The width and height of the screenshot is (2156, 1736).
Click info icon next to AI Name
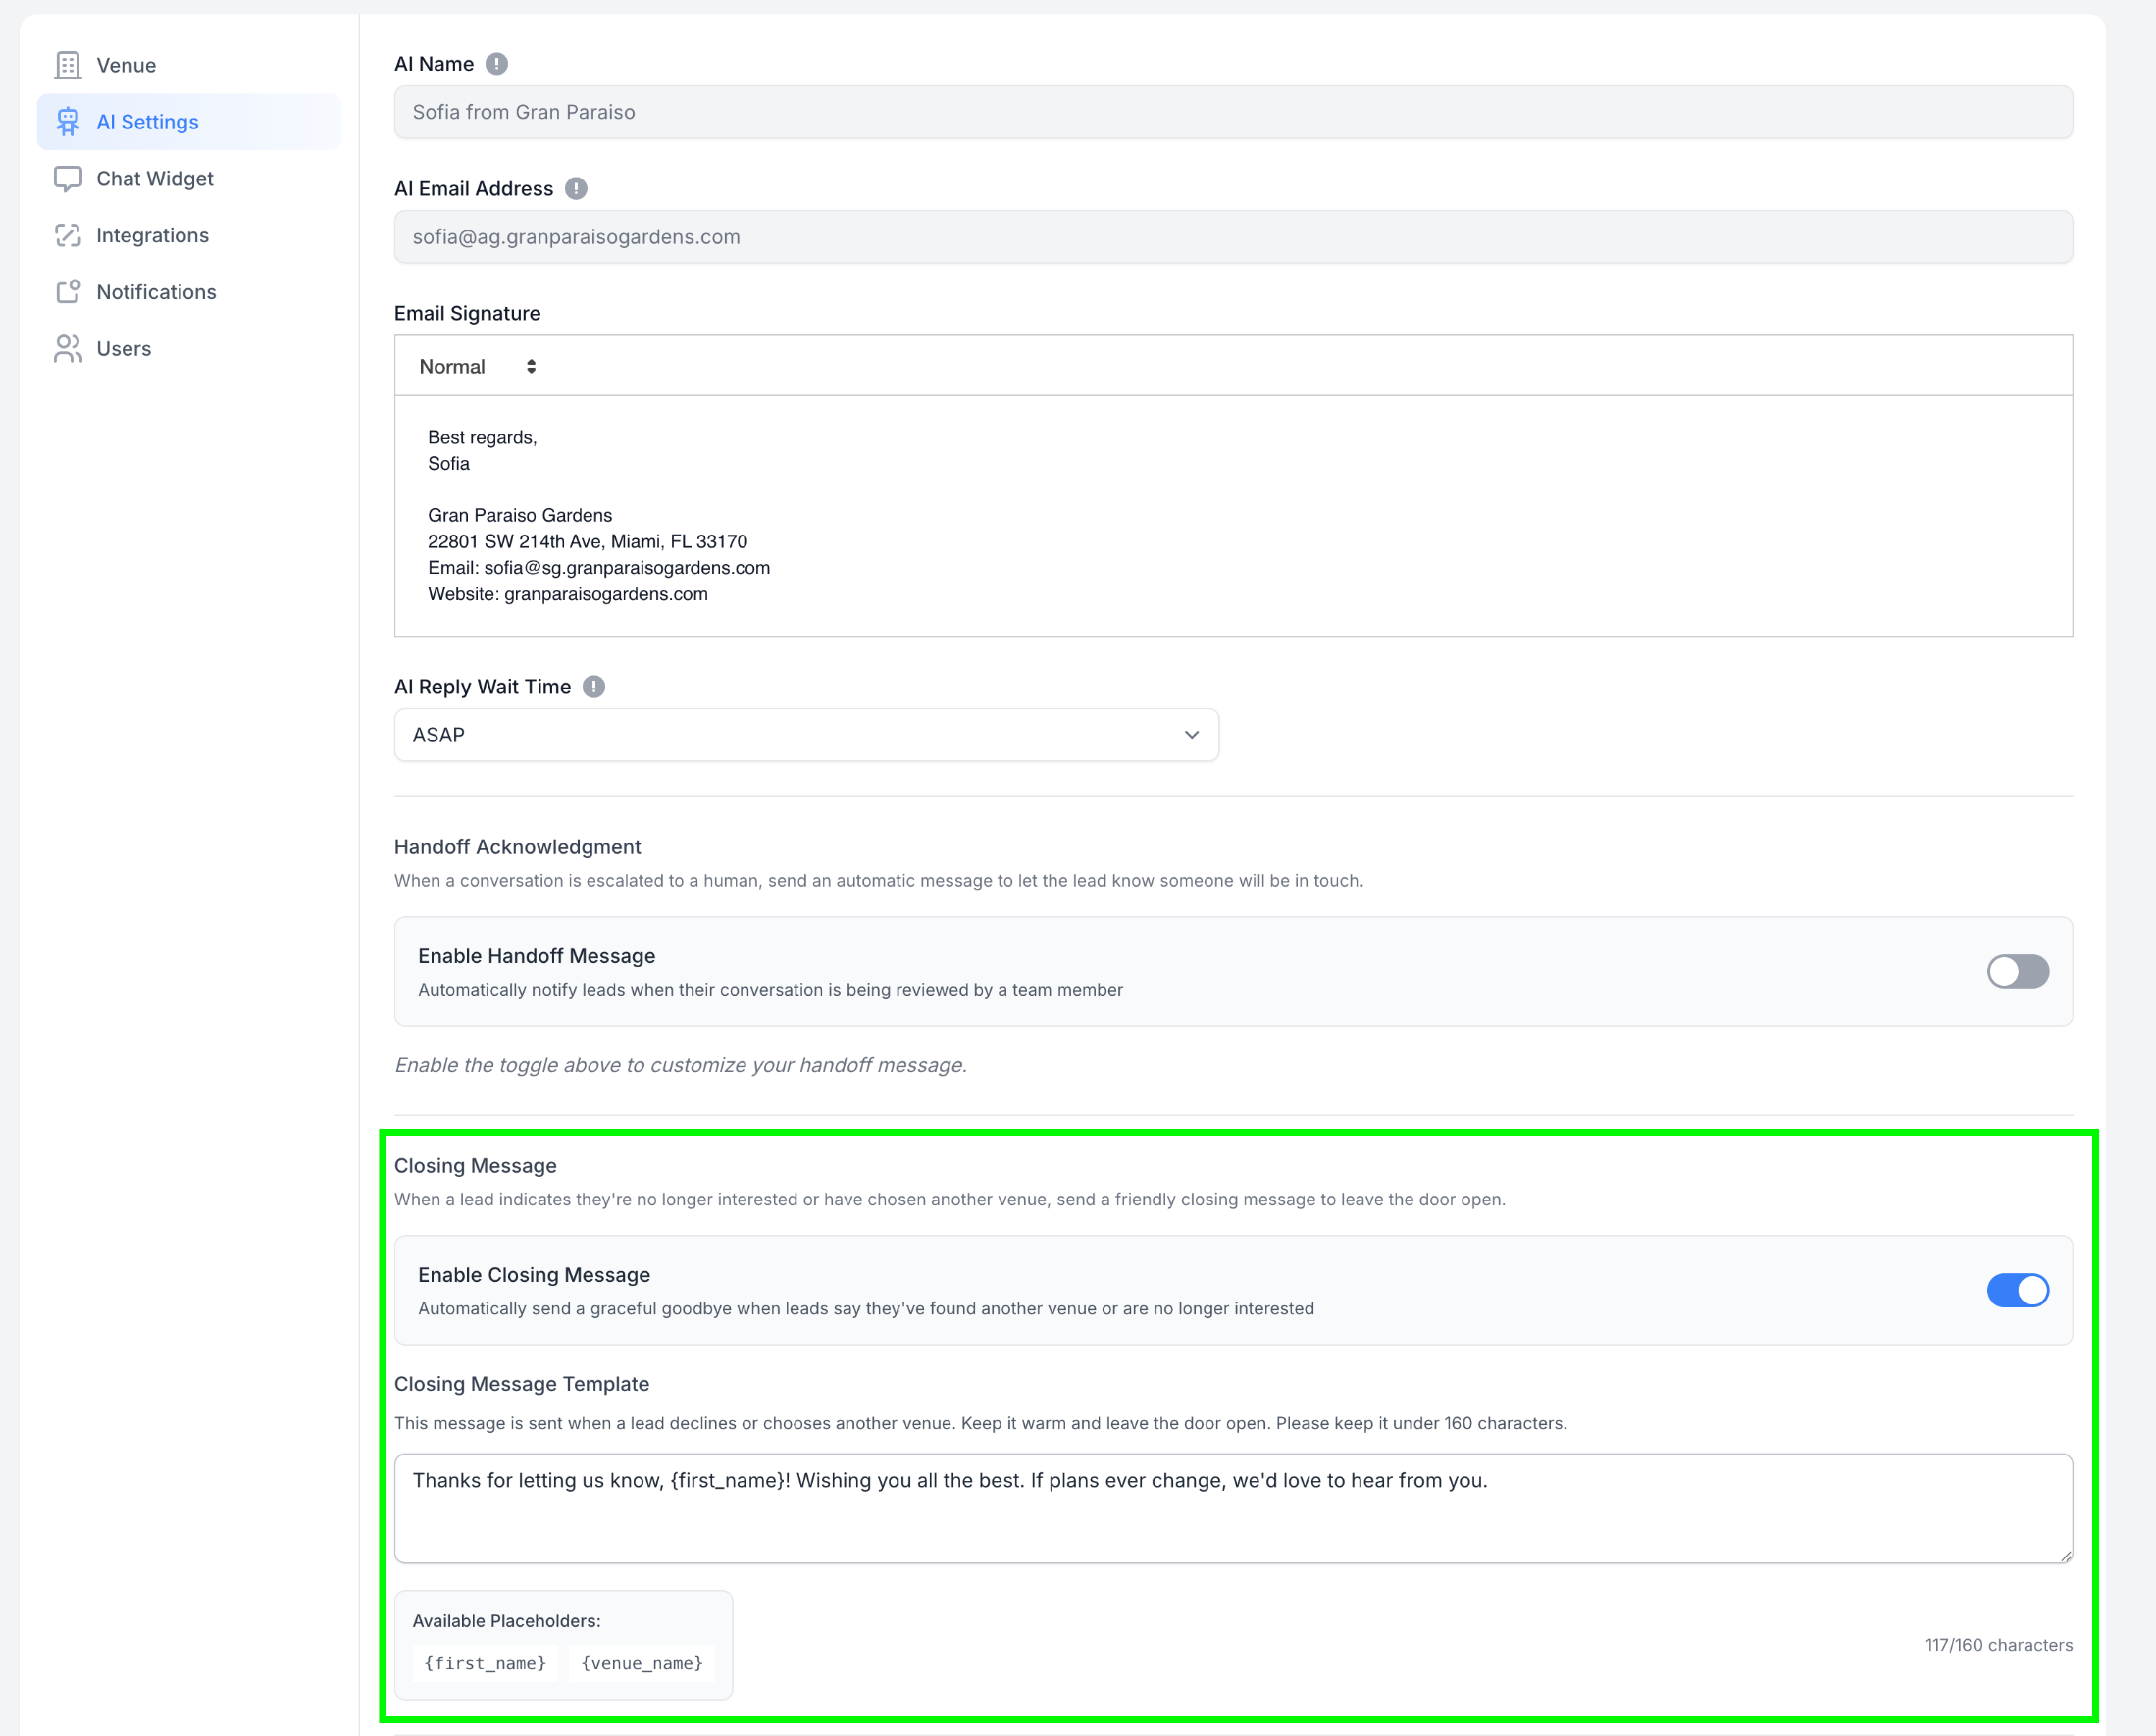coord(497,64)
